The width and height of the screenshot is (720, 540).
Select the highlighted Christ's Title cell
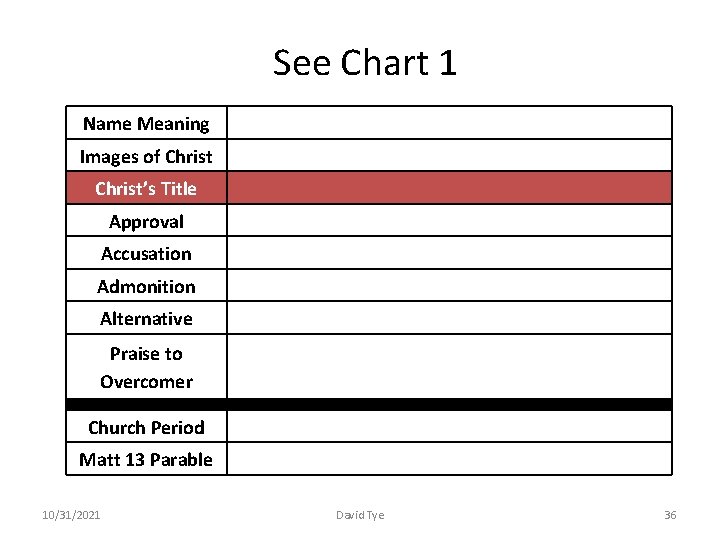(146, 188)
